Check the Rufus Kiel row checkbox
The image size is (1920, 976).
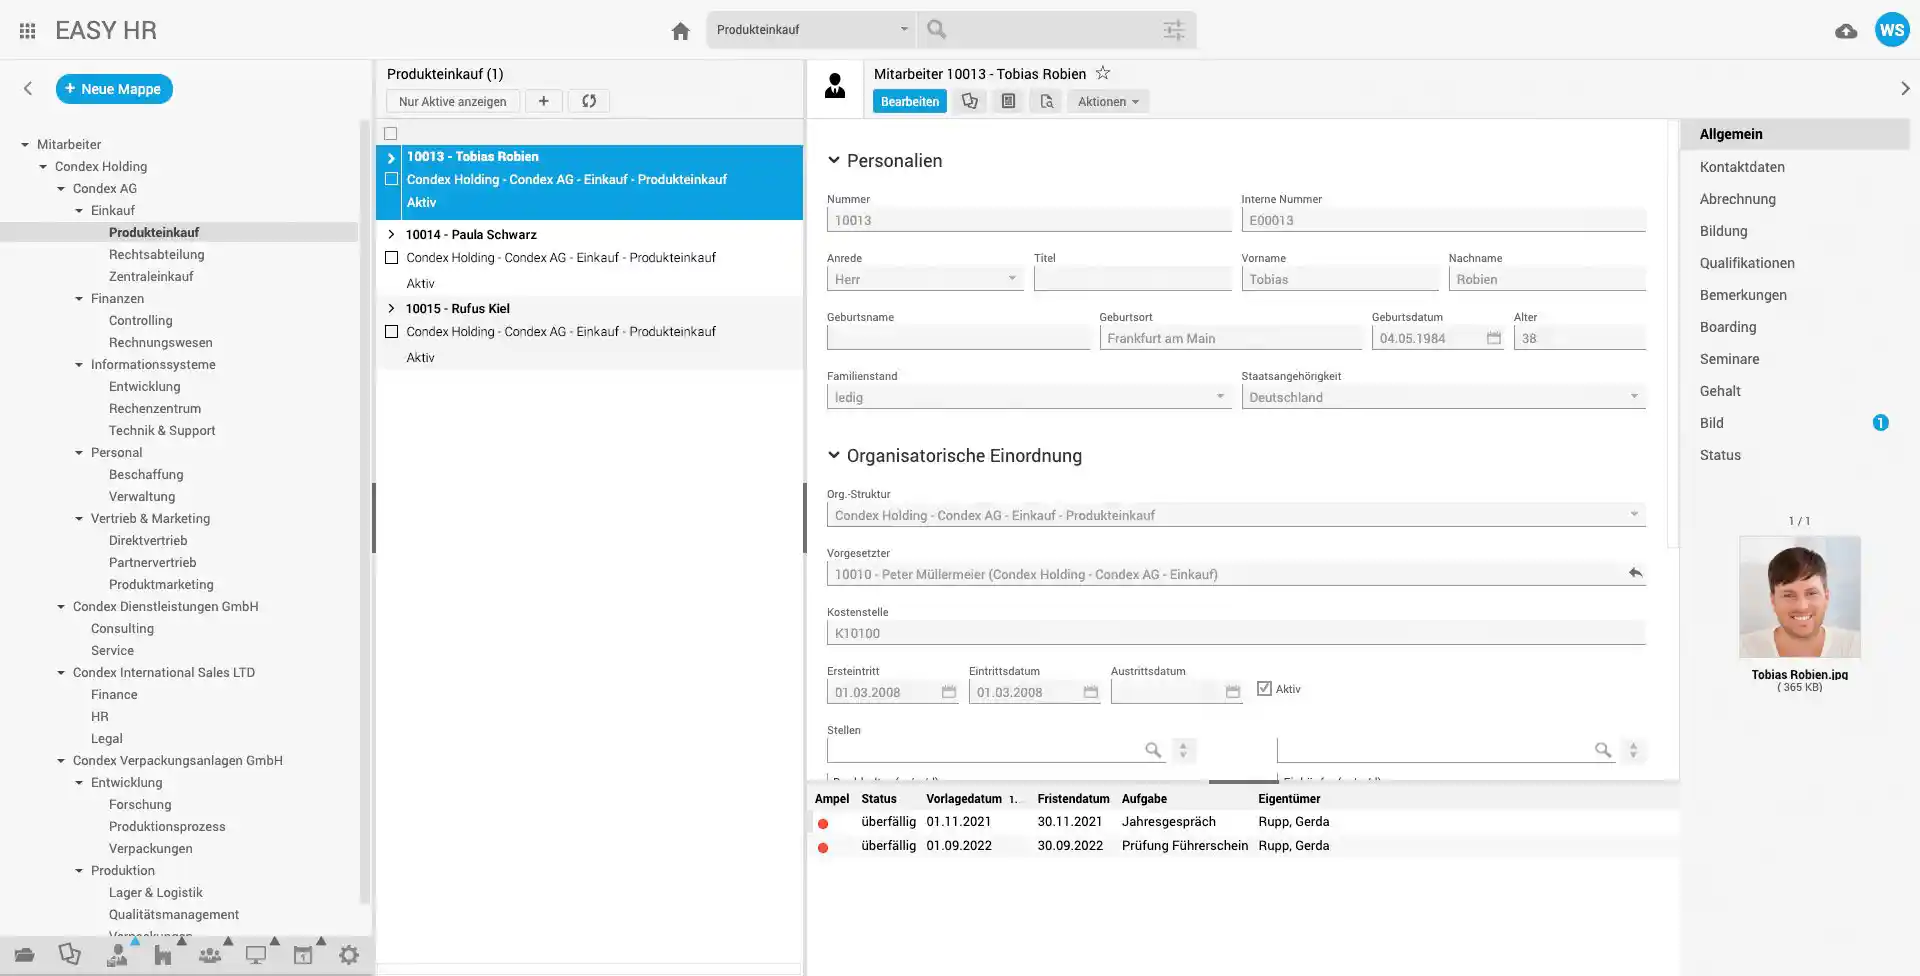pos(392,332)
